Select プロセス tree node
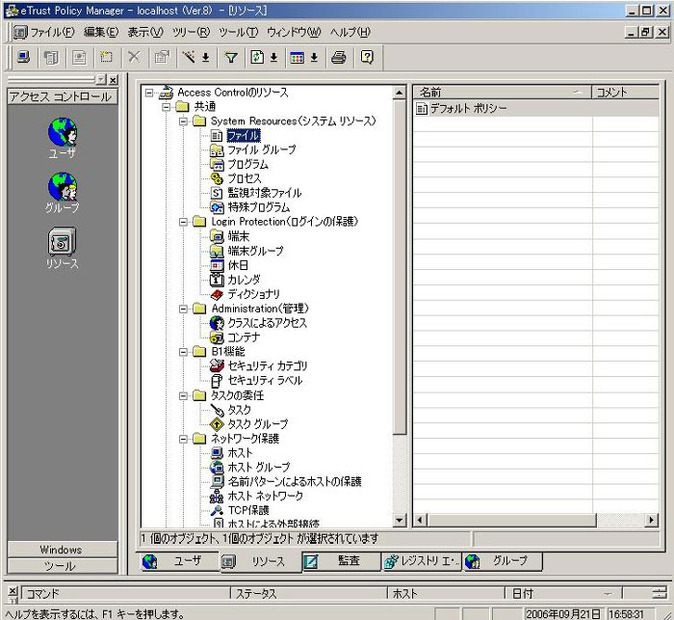 click(x=244, y=178)
